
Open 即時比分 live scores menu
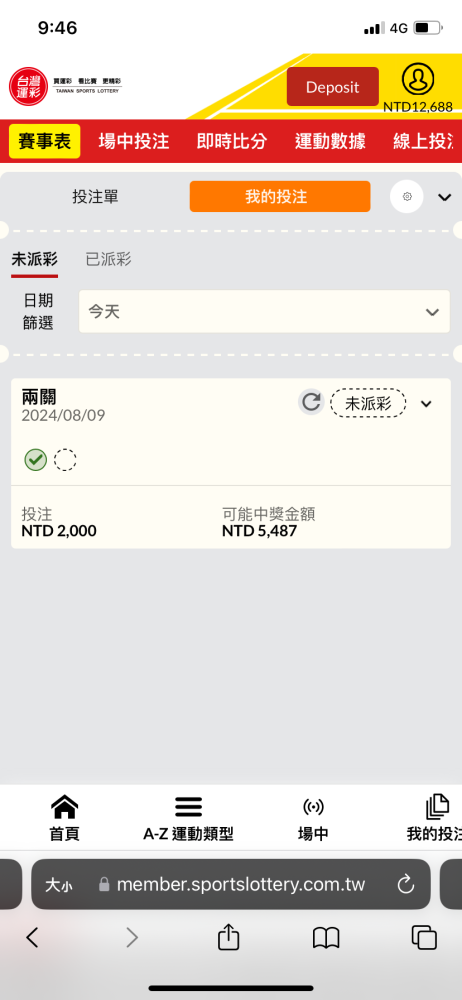[x=232, y=142]
